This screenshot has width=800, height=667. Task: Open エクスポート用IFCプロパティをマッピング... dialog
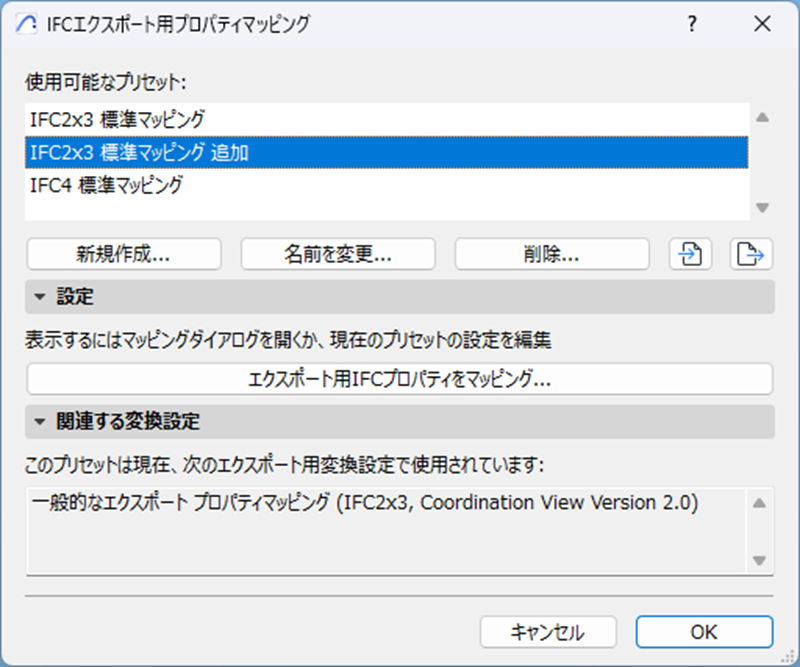(400, 379)
